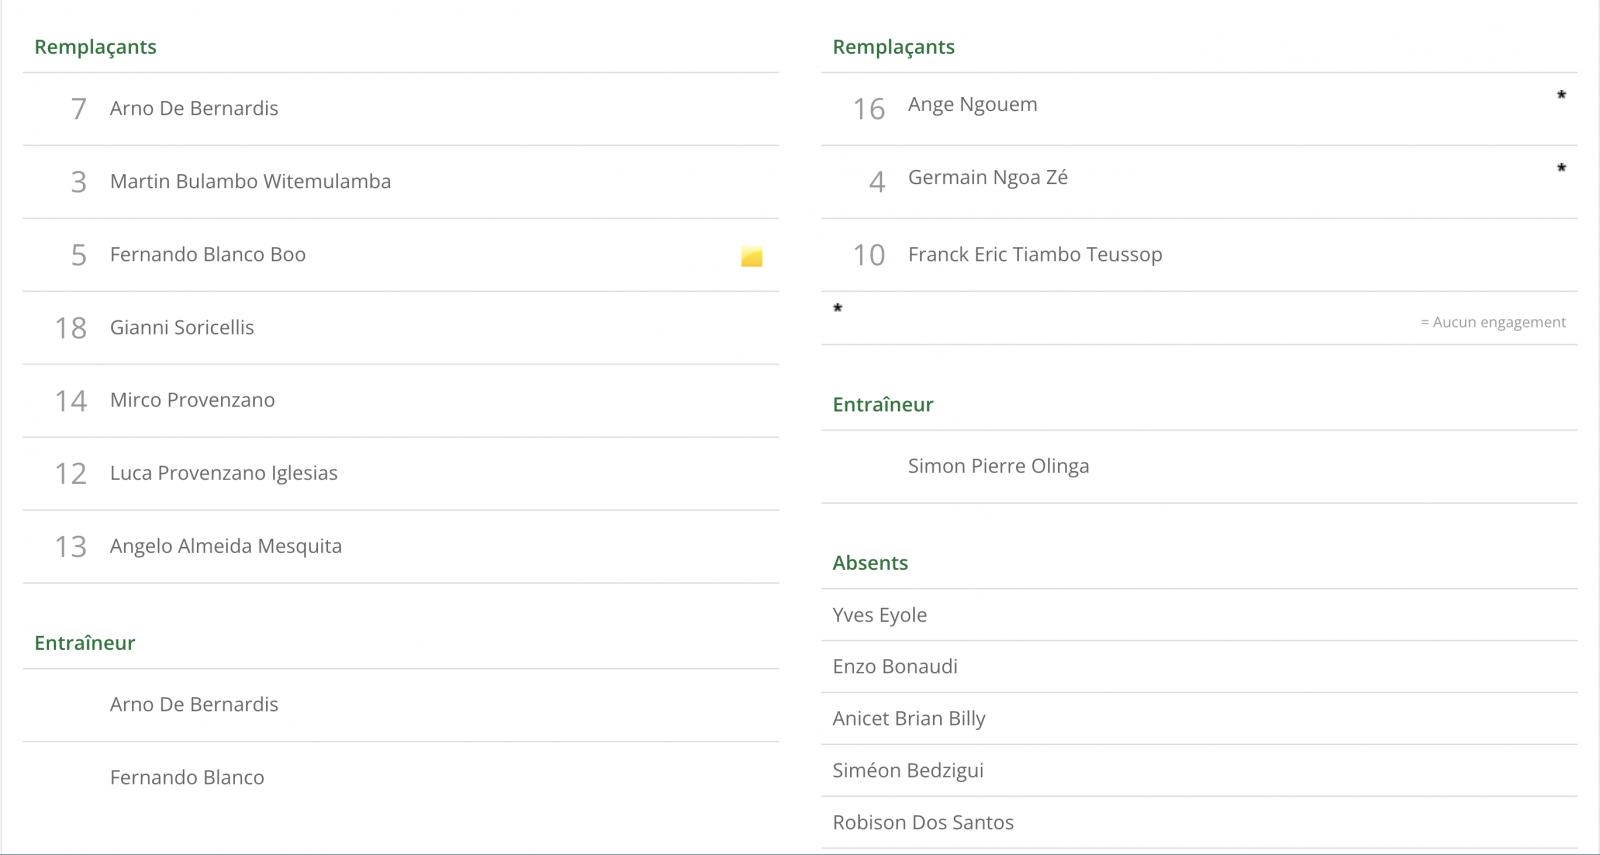Click the legend asterisk before Aucun engagement
1600x855 pixels.
click(838, 309)
